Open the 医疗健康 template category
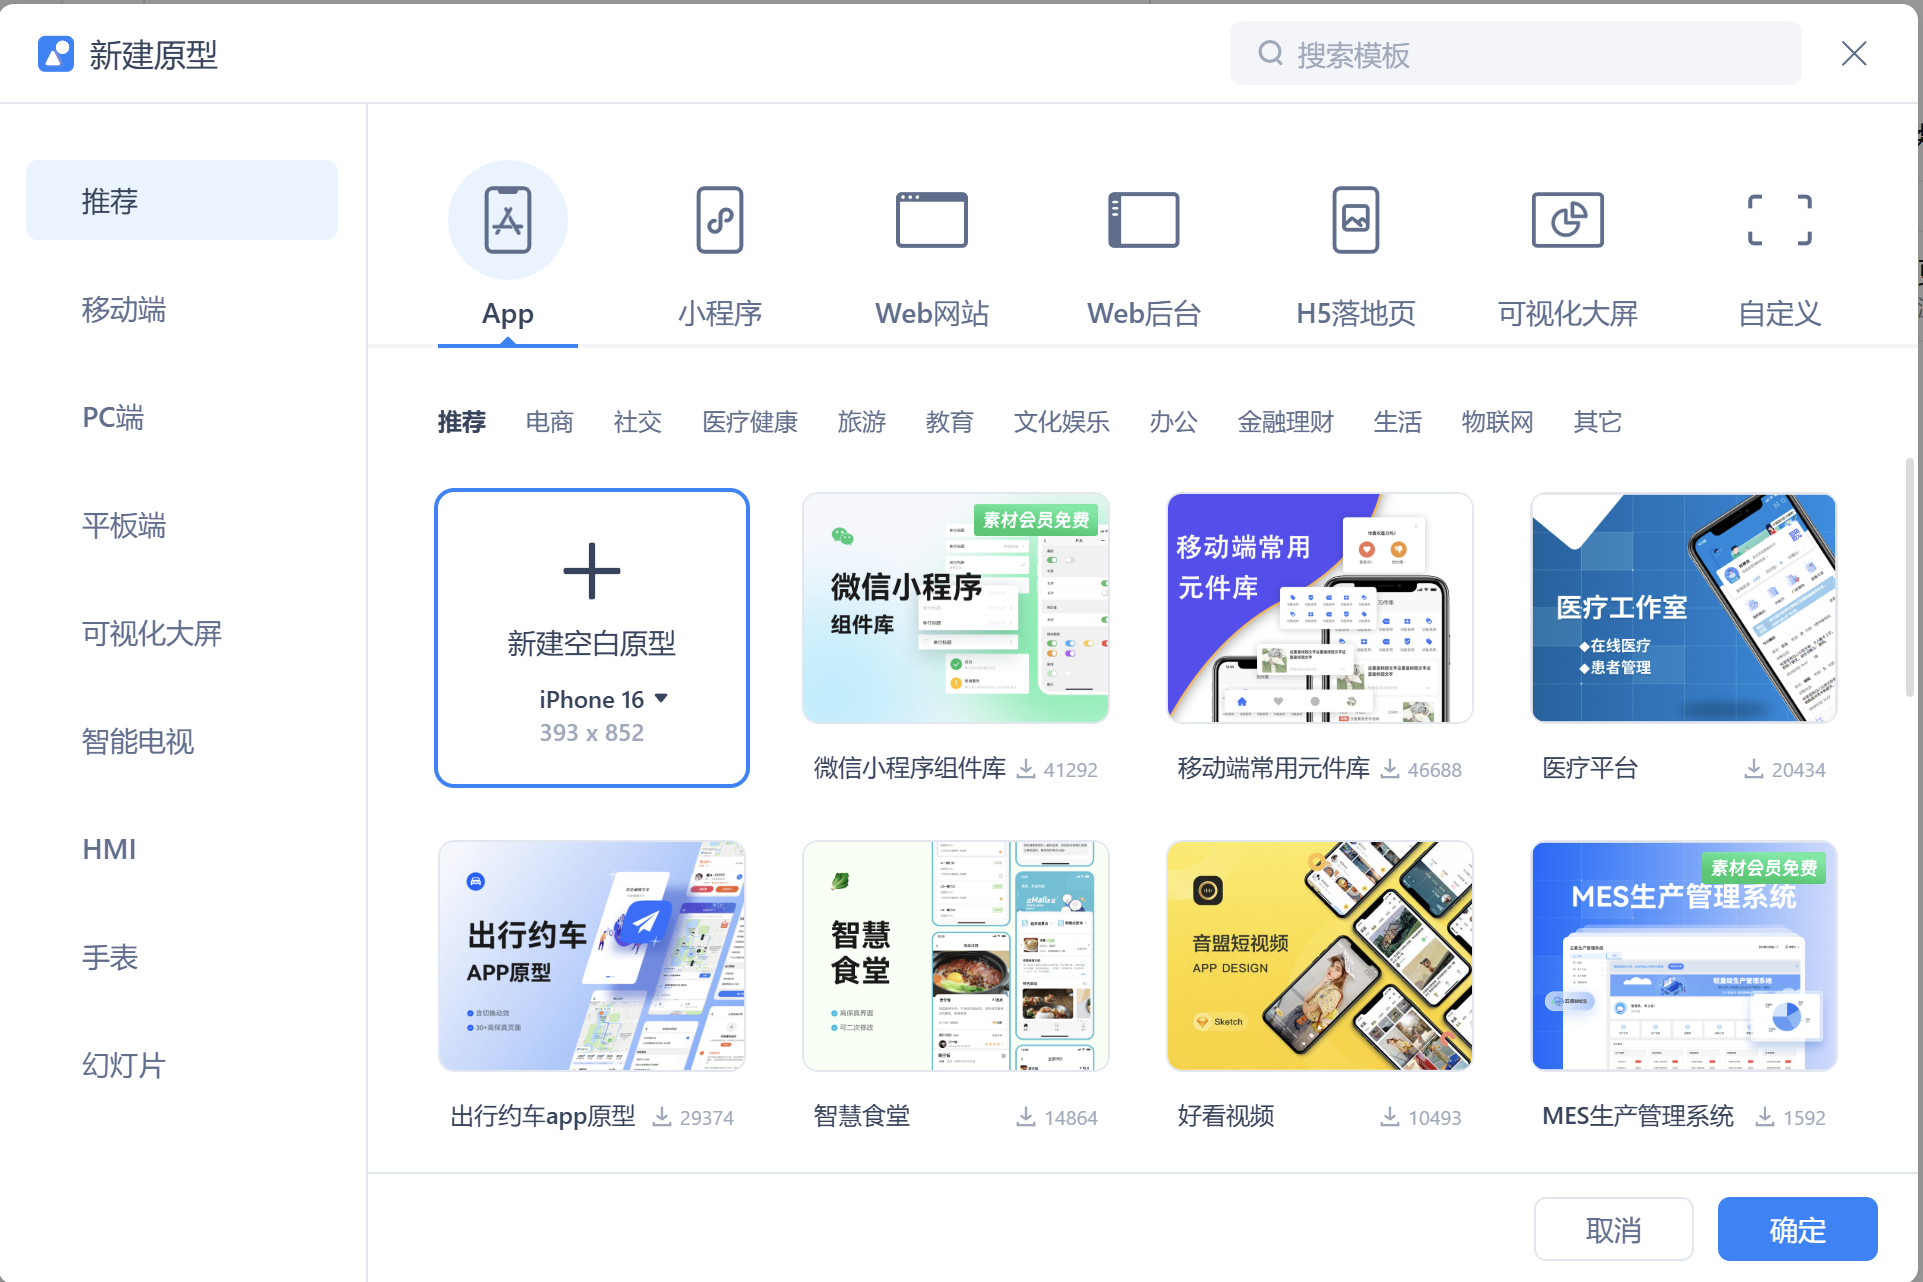Image resolution: width=1923 pixels, height=1282 pixels. pyautogui.click(x=749, y=422)
